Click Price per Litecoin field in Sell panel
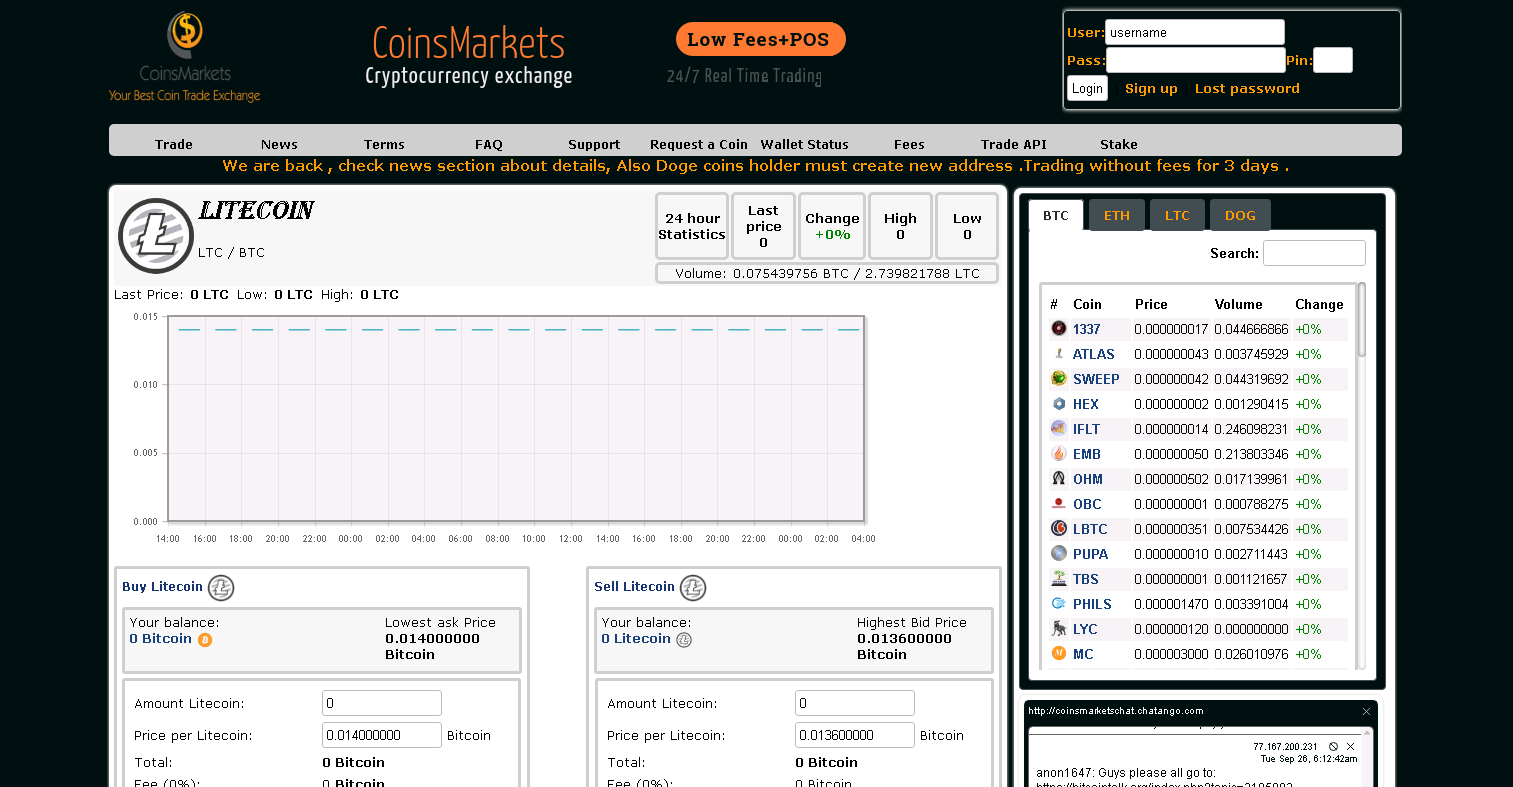The width and height of the screenshot is (1513, 787). tap(855, 735)
